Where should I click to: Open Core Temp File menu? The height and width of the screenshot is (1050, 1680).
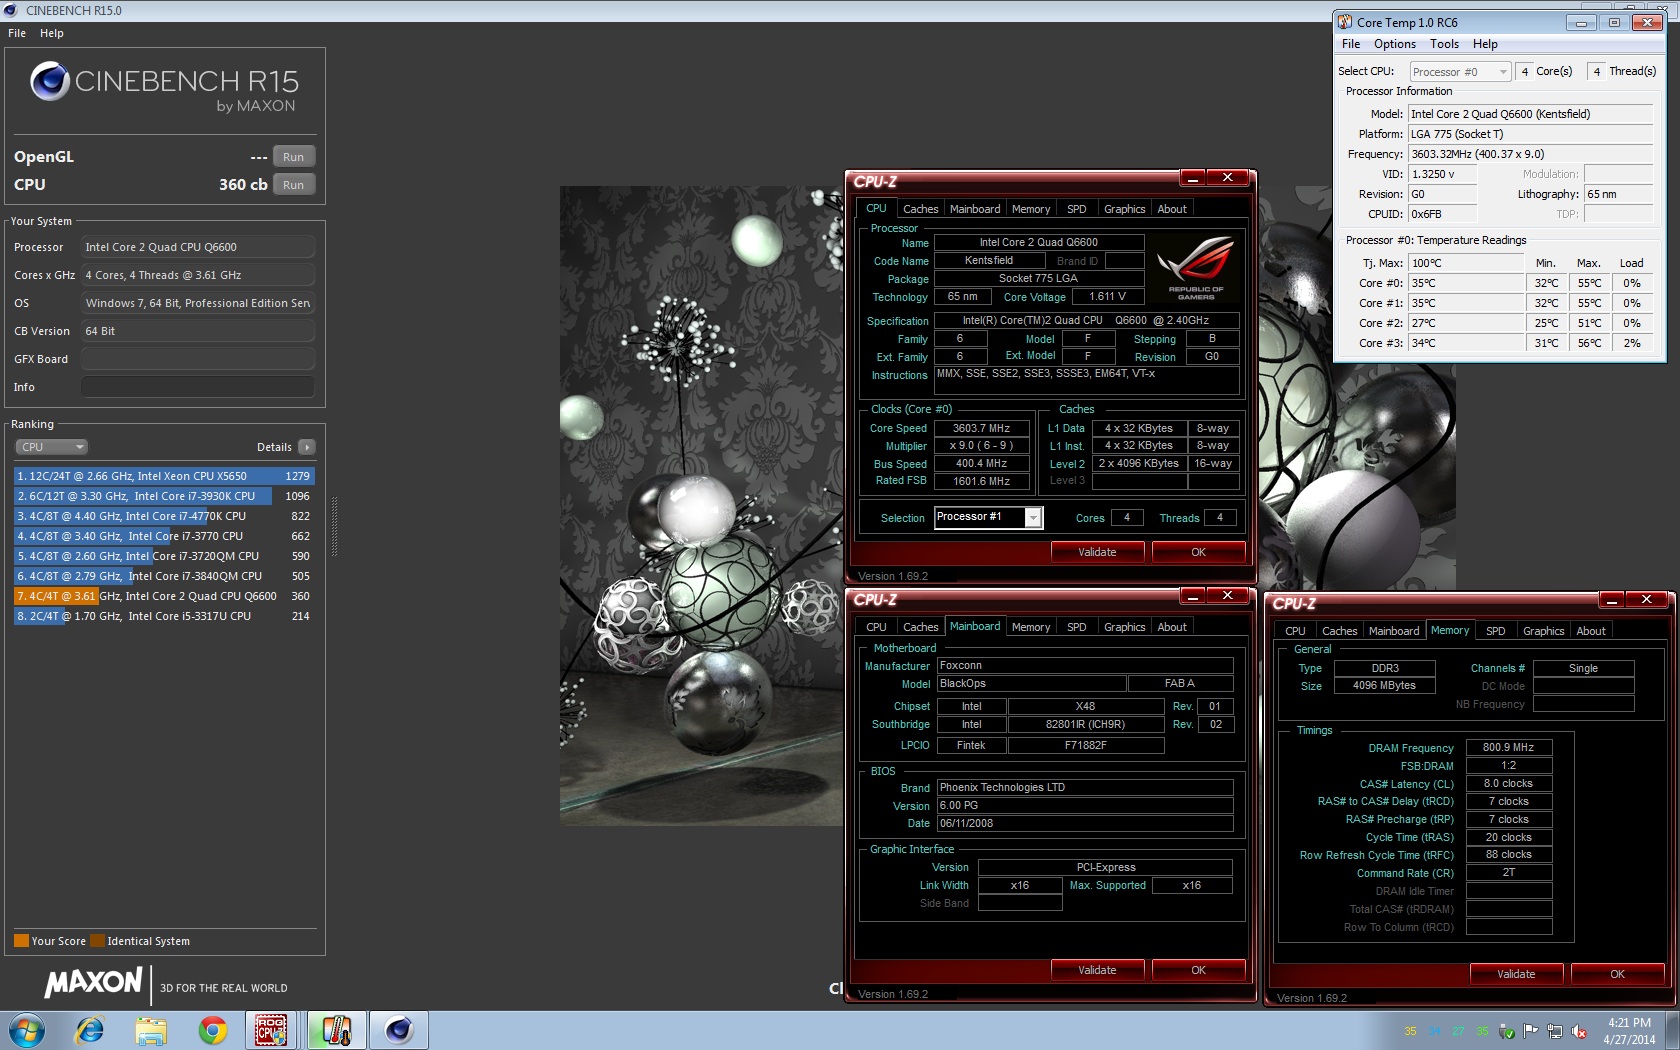click(1351, 44)
